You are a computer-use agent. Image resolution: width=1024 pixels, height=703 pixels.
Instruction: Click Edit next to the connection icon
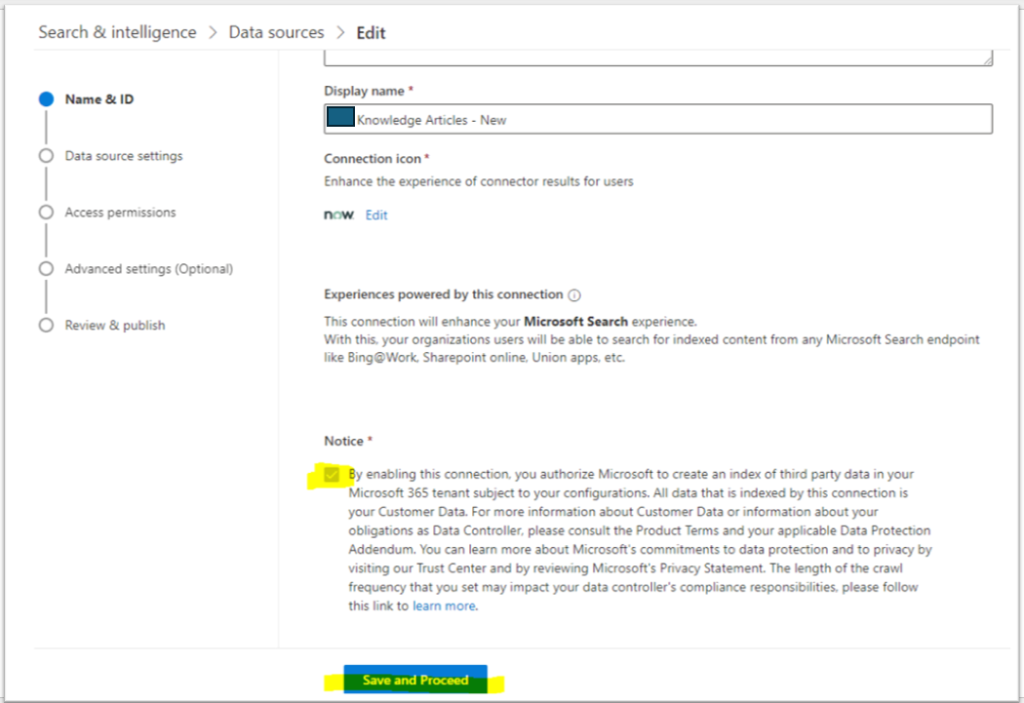pos(376,214)
